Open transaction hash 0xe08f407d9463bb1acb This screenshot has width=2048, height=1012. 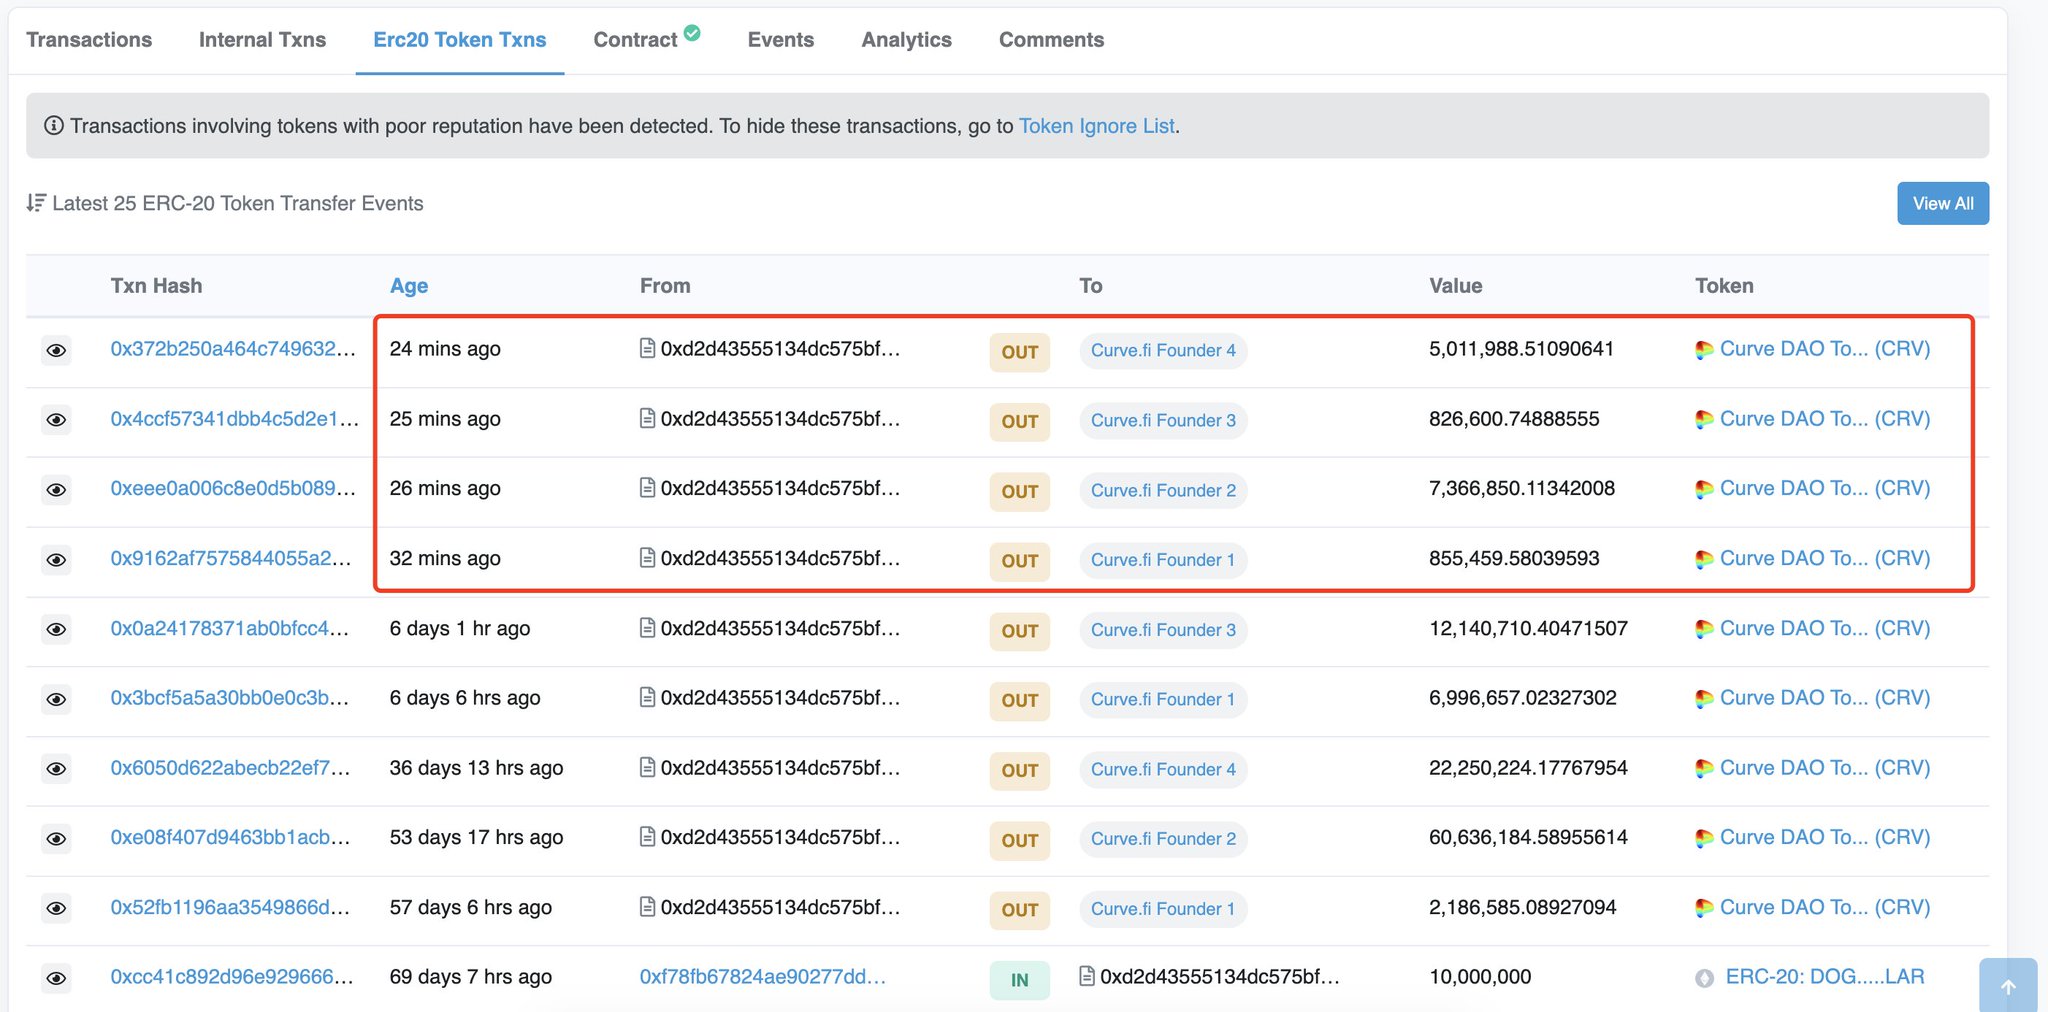pos(230,837)
